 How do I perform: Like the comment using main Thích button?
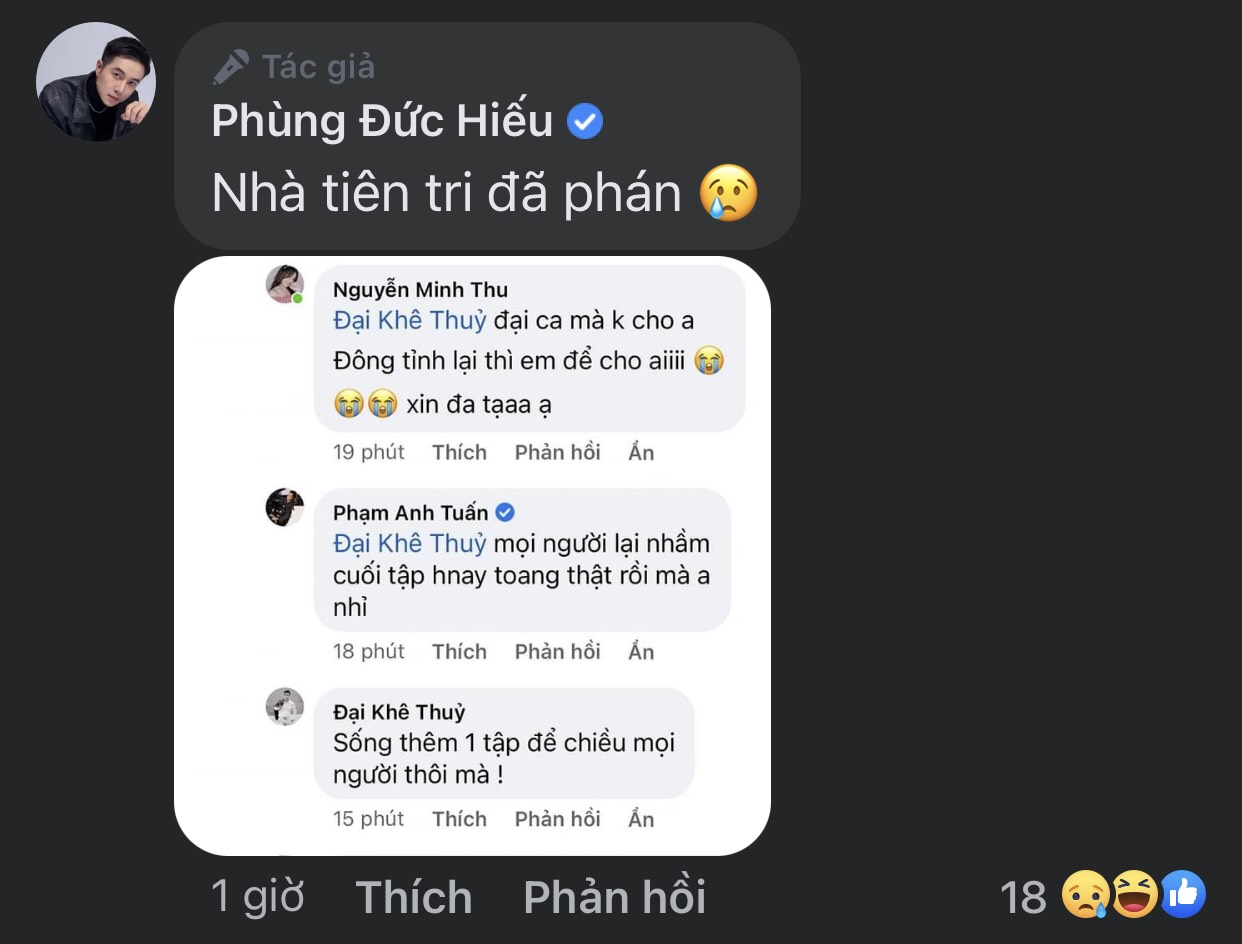point(413,897)
